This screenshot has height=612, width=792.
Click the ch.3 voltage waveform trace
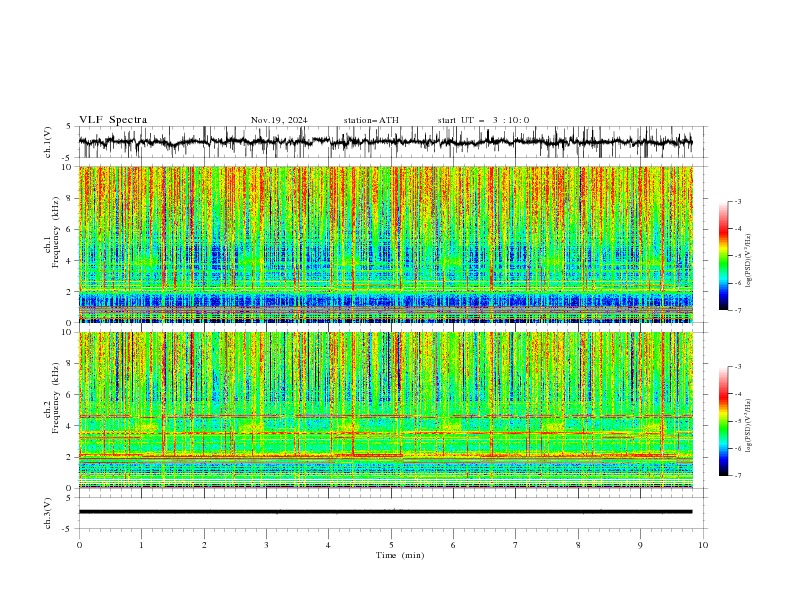pyautogui.click(x=385, y=512)
